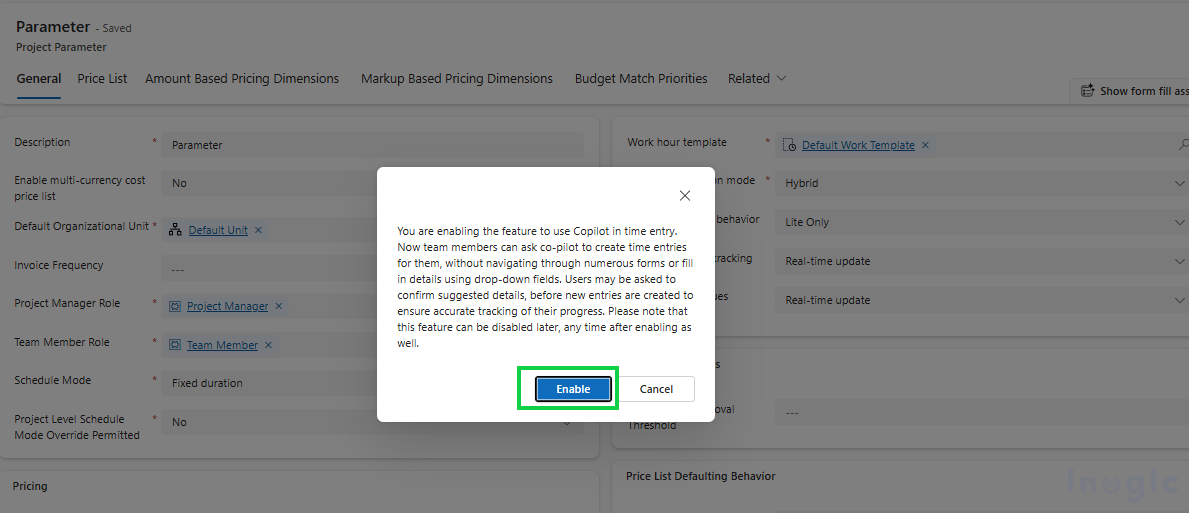Click Show form fill assistant button
This screenshot has height=513, width=1189.
point(1132,91)
